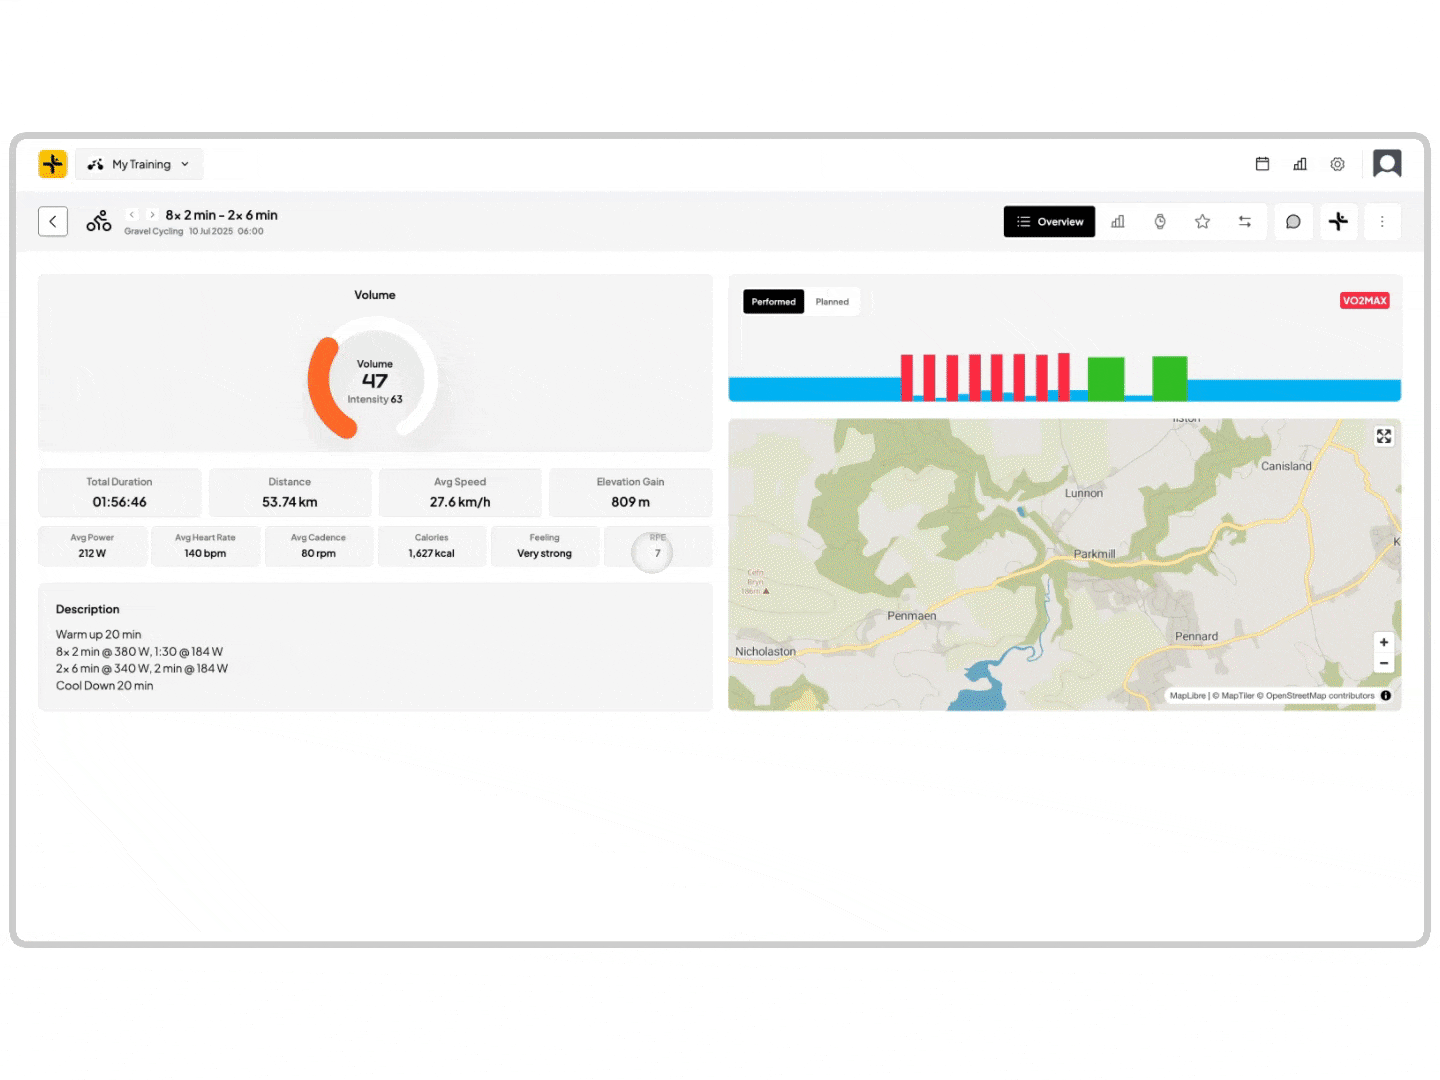Image resolution: width=1440 pixels, height=1080 pixels.
Task: Go to next workout chevron
Action: [x=152, y=215]
